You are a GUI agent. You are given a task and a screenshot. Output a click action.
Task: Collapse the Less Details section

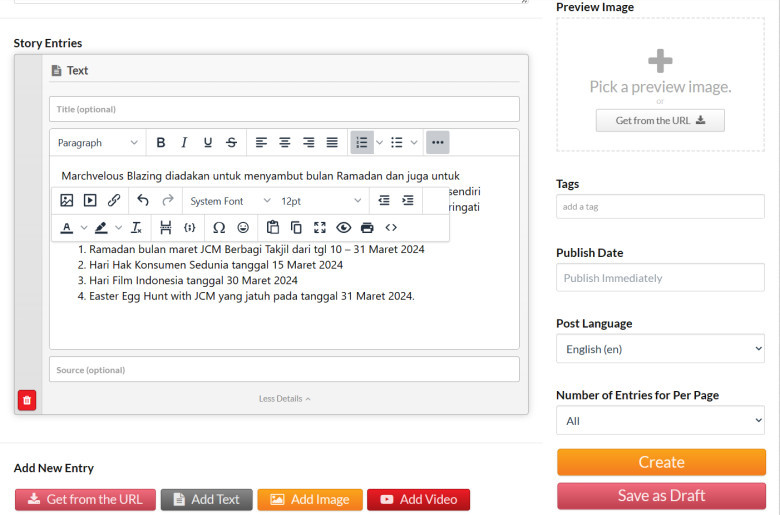click(x=284, y=399)
